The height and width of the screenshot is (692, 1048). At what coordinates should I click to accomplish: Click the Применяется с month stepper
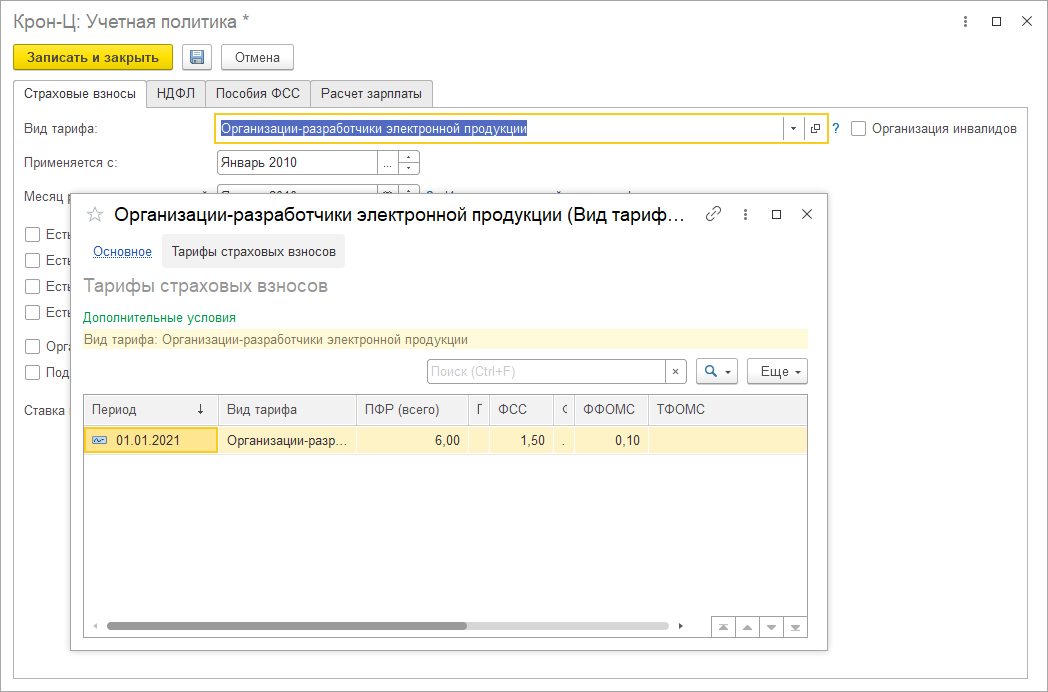click(x=408, y=162)
